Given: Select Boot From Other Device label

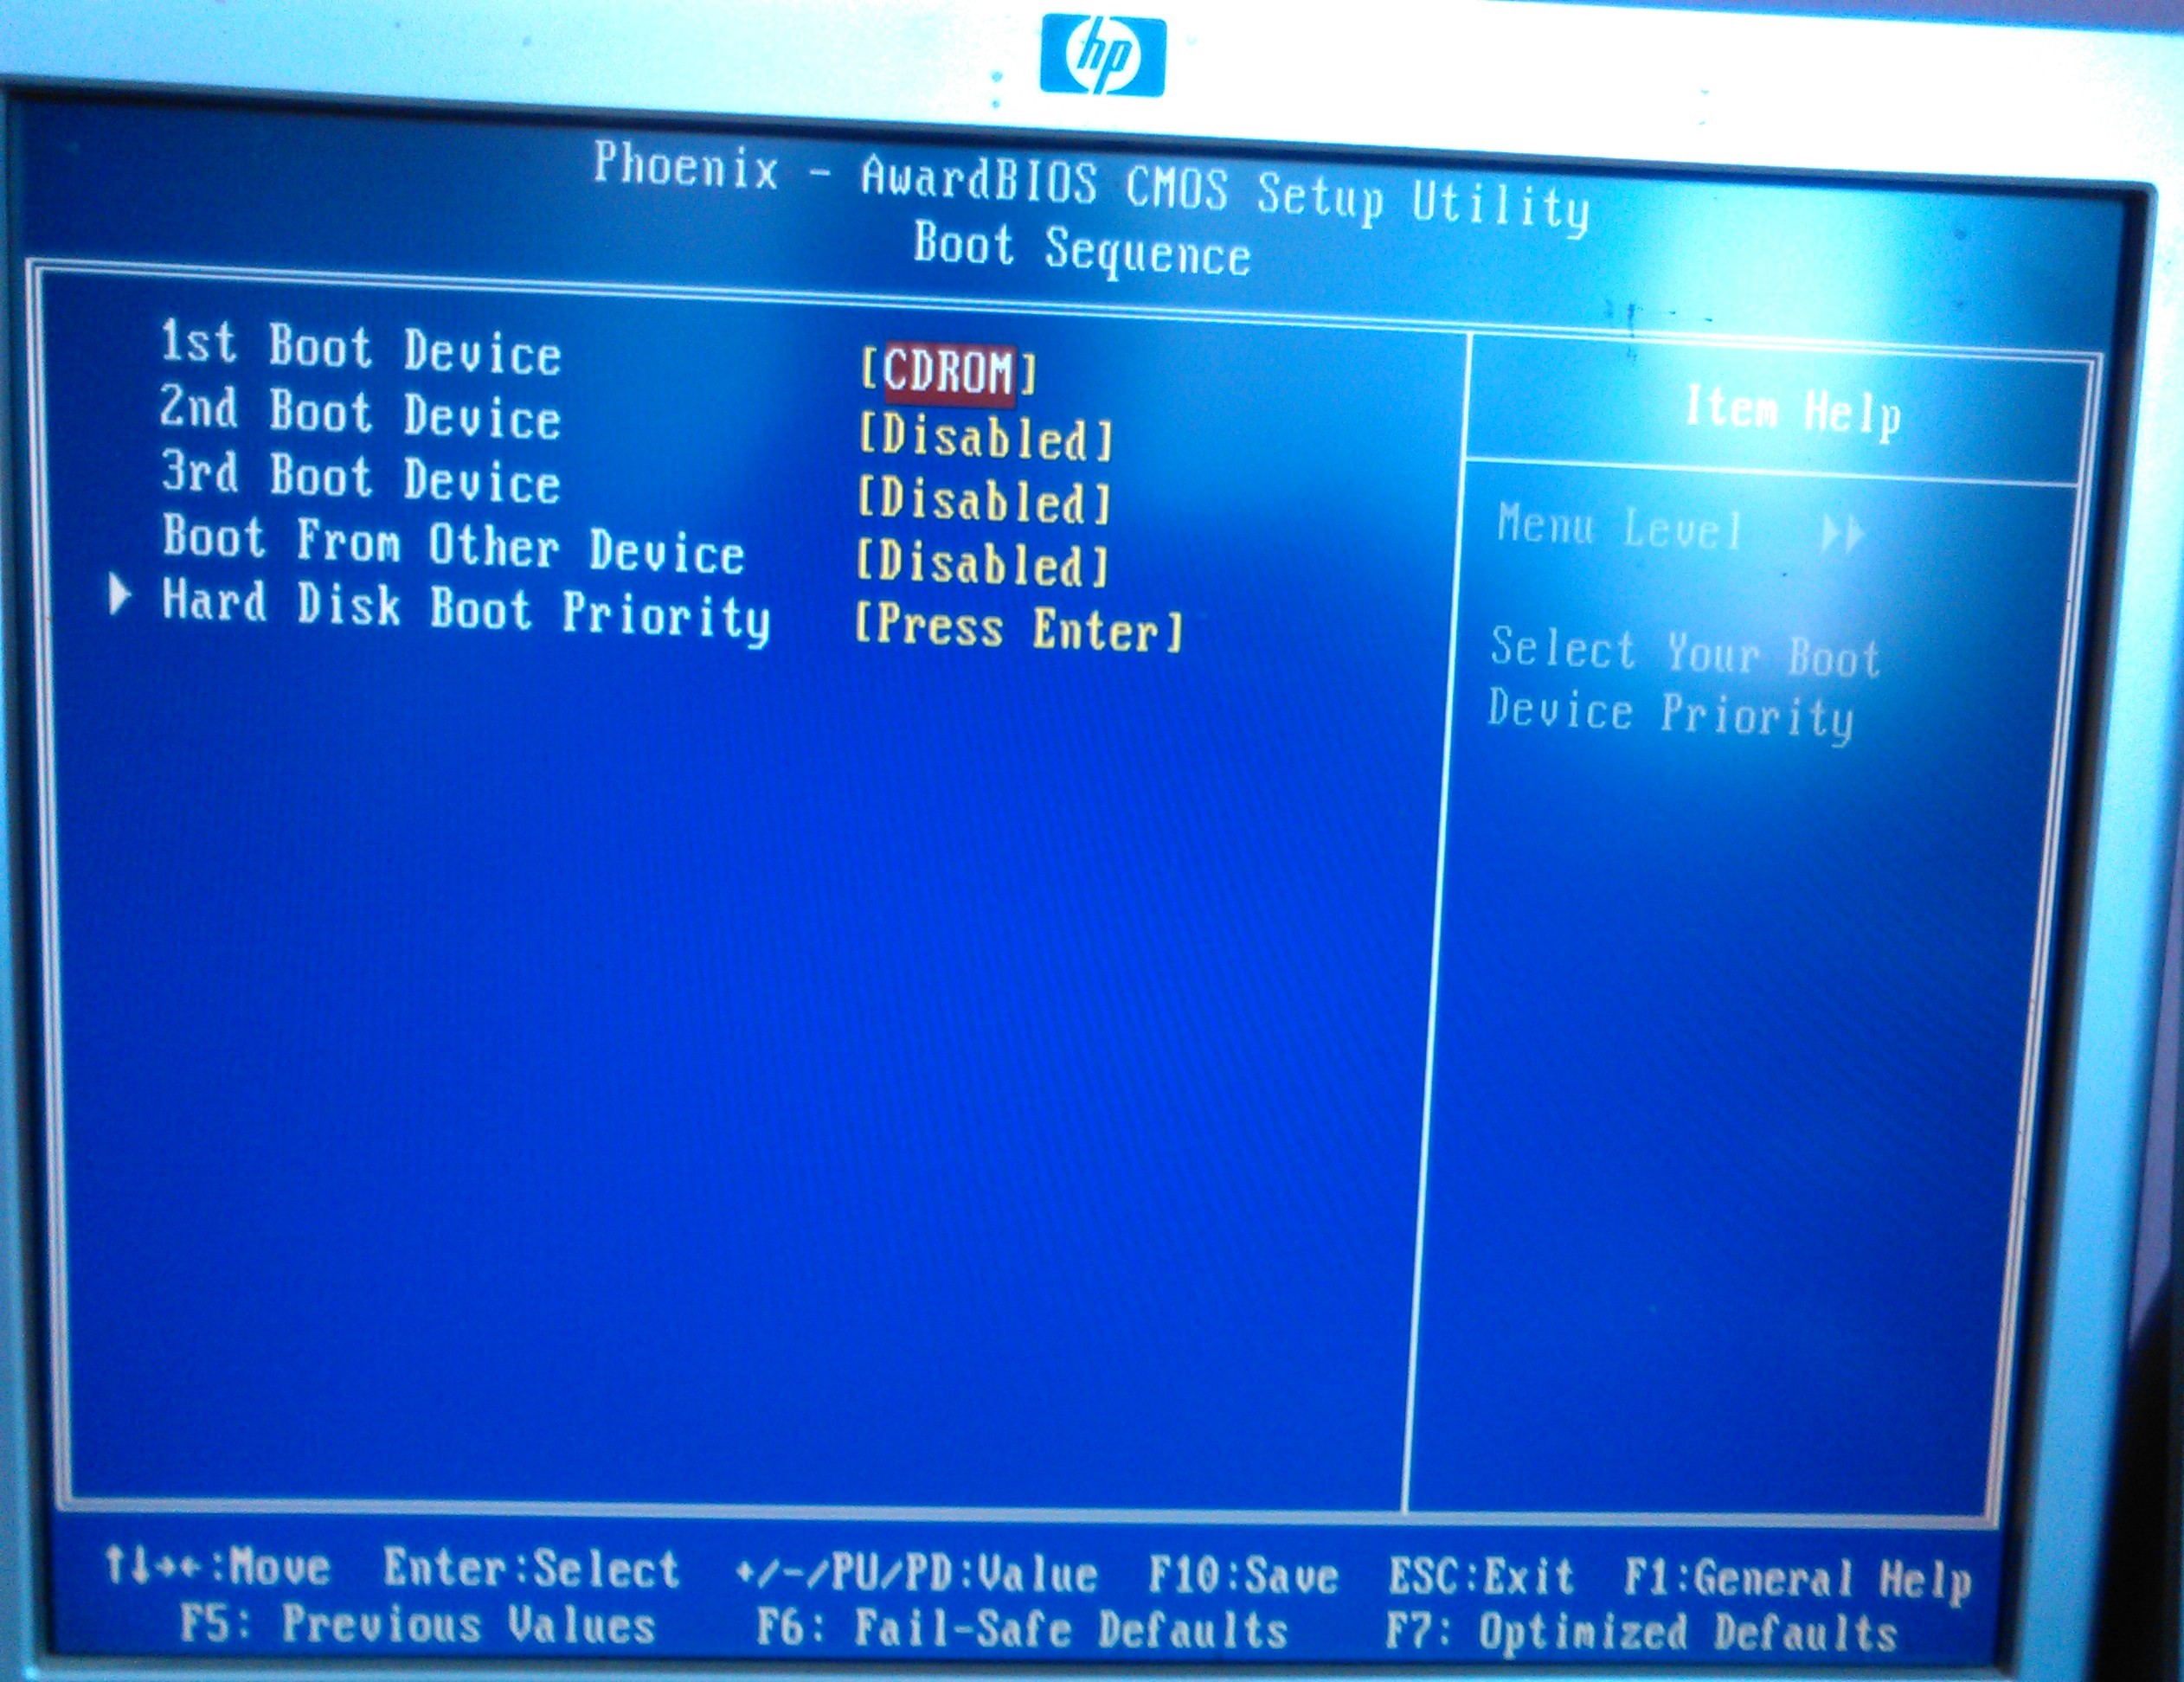Looking at the screenshot, I should (x=453, y=545).
